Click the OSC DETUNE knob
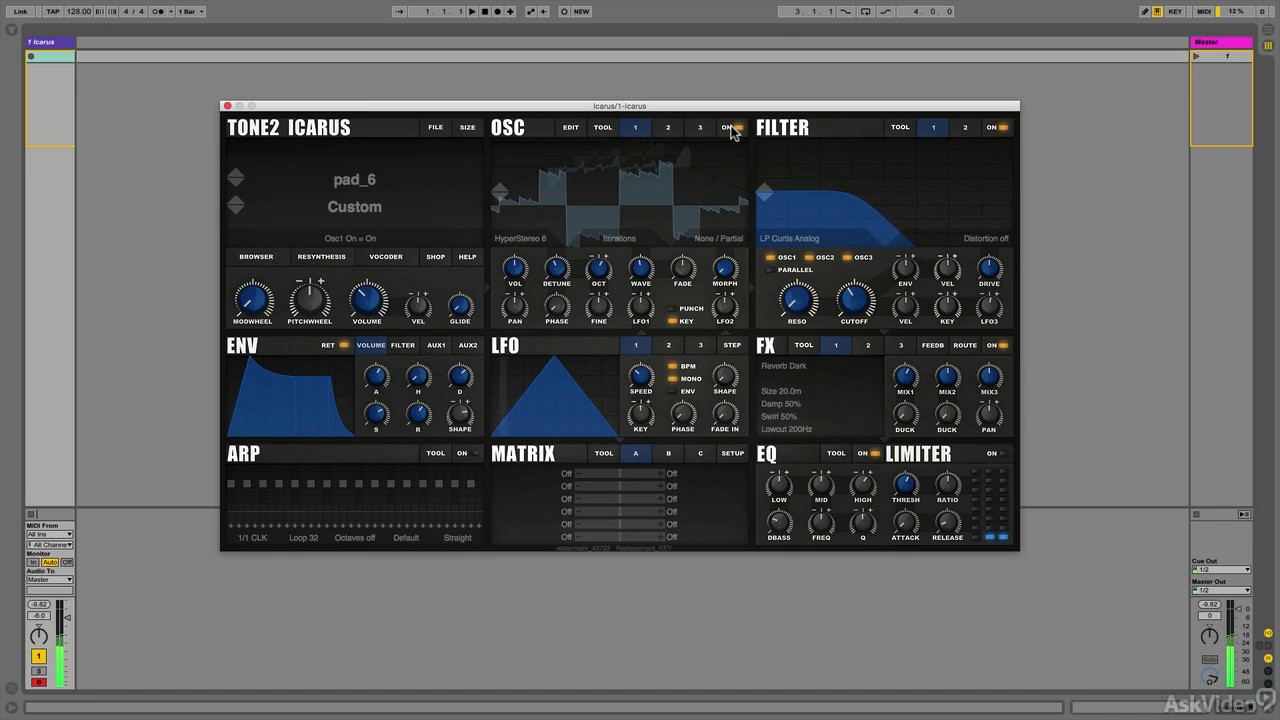 [557, 268]
